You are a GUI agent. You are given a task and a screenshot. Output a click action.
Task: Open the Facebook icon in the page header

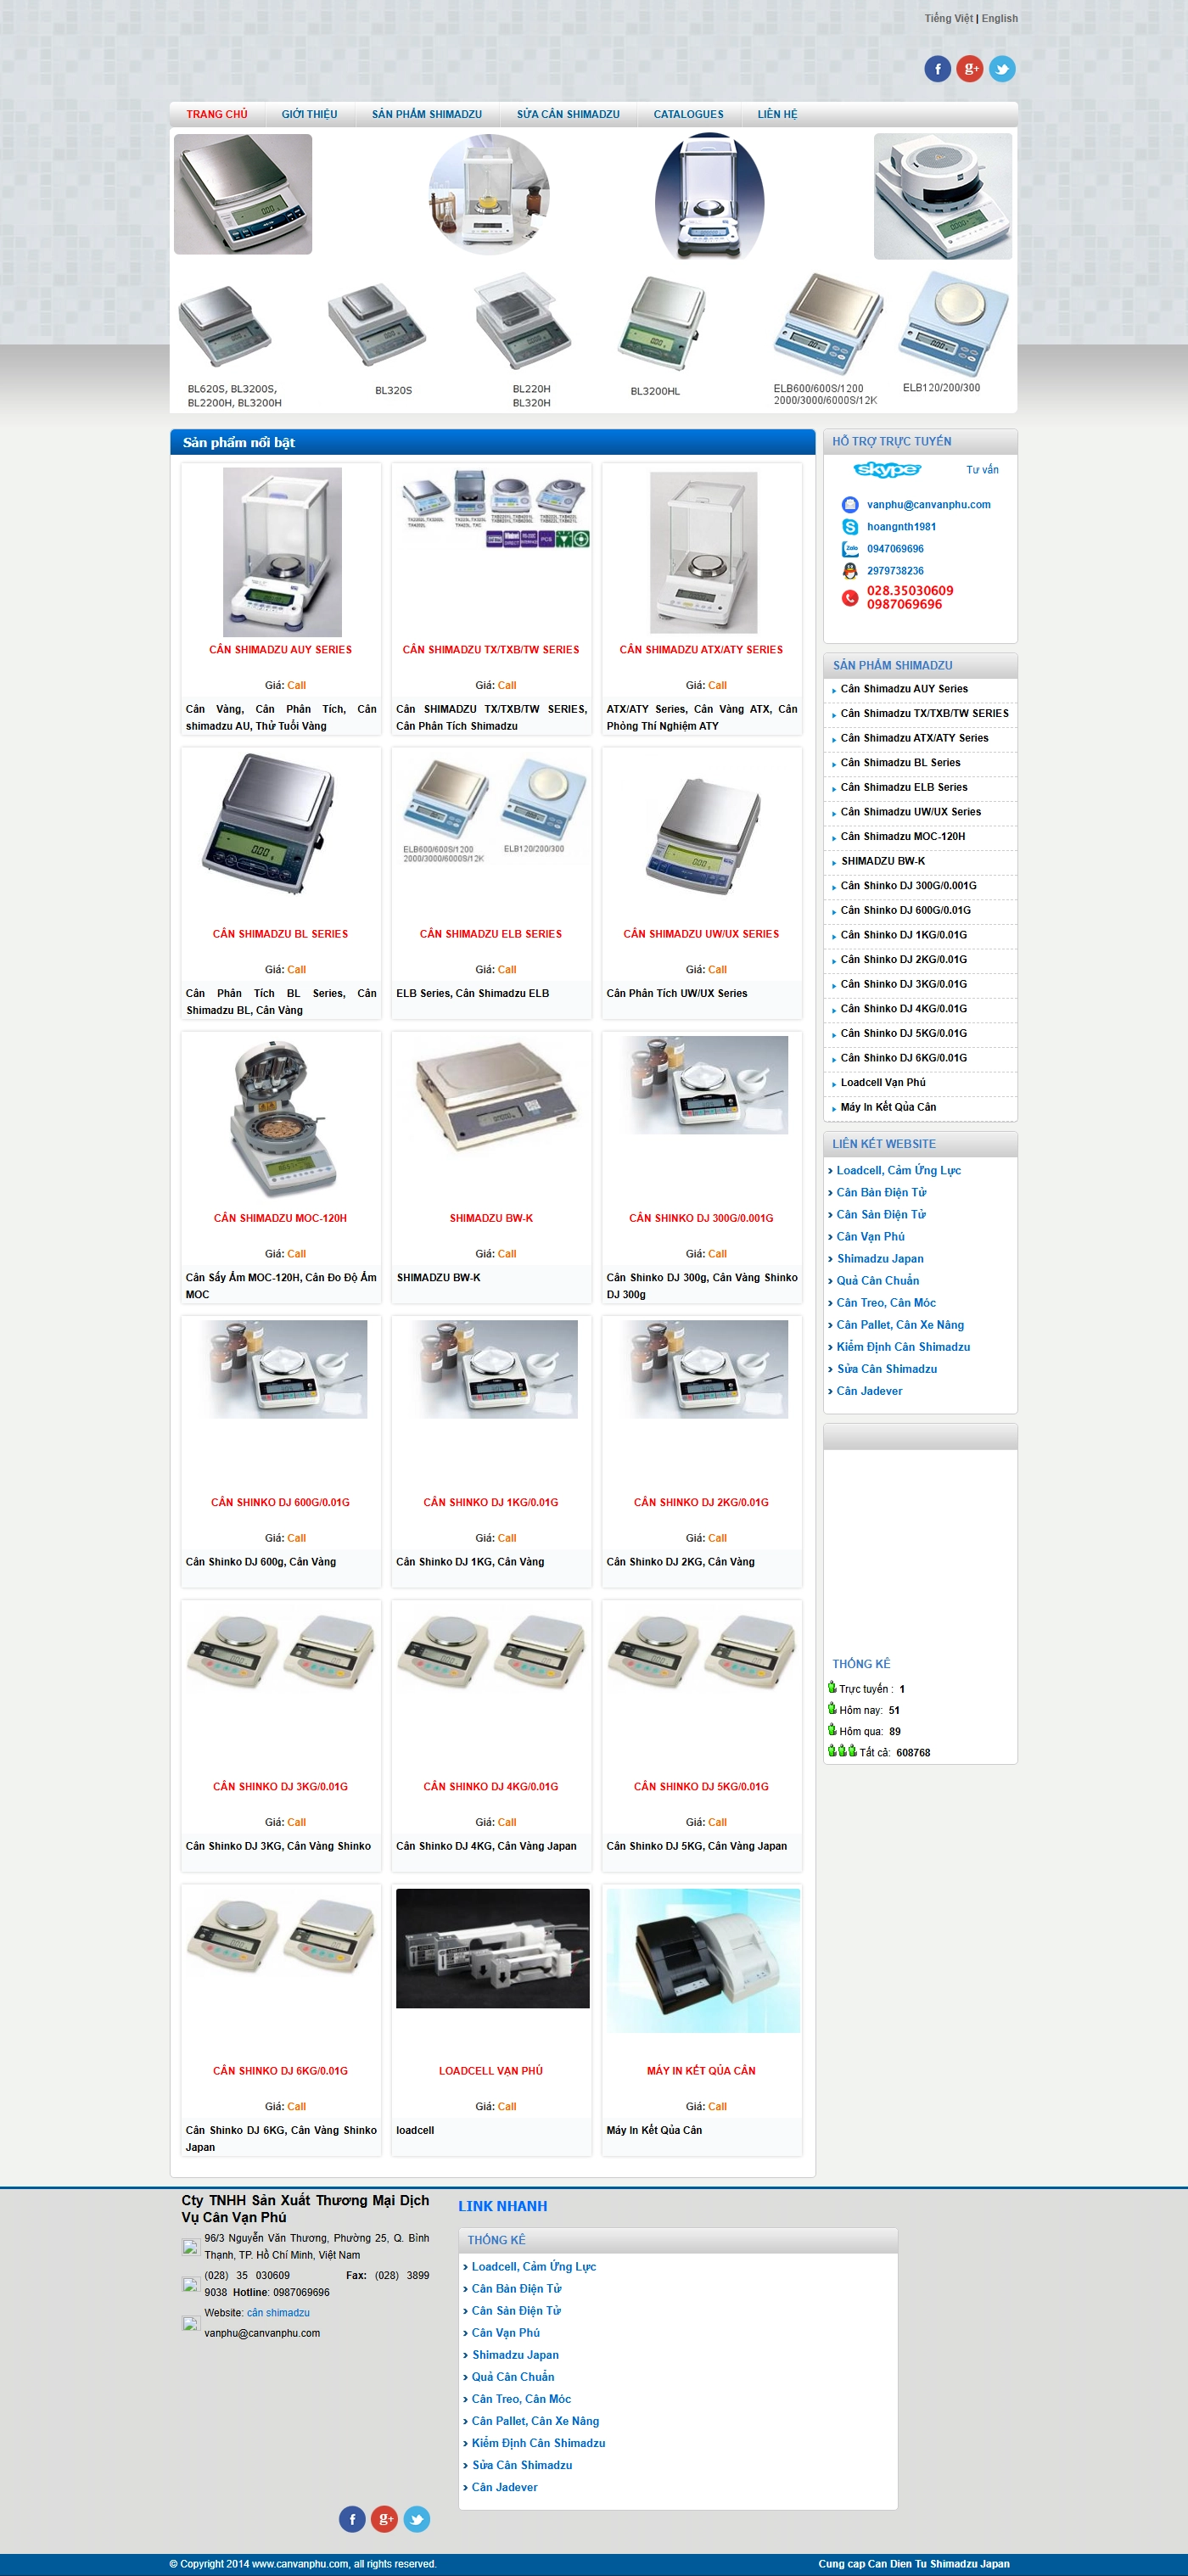tap(937, 68)
